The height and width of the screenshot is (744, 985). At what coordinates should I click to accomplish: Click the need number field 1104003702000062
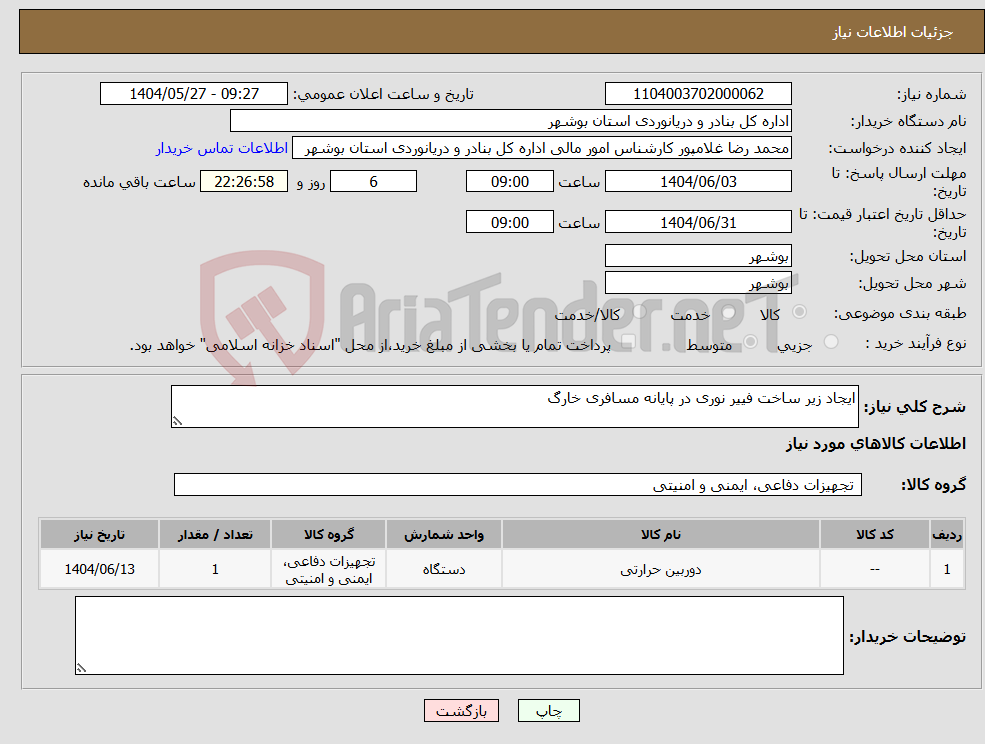coord(697,93)
